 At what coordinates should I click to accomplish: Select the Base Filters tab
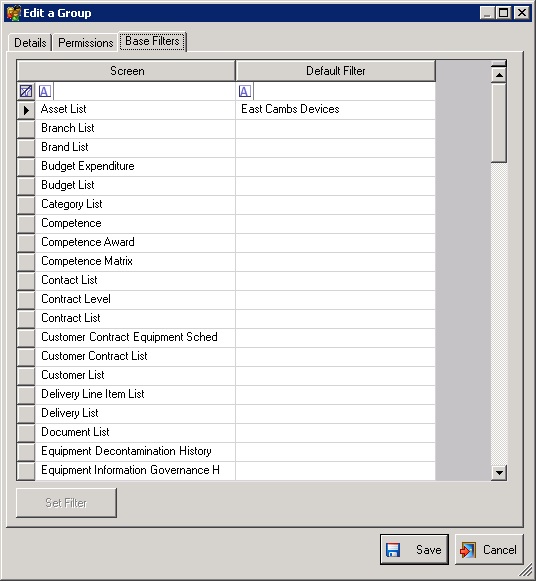point(152,41)
